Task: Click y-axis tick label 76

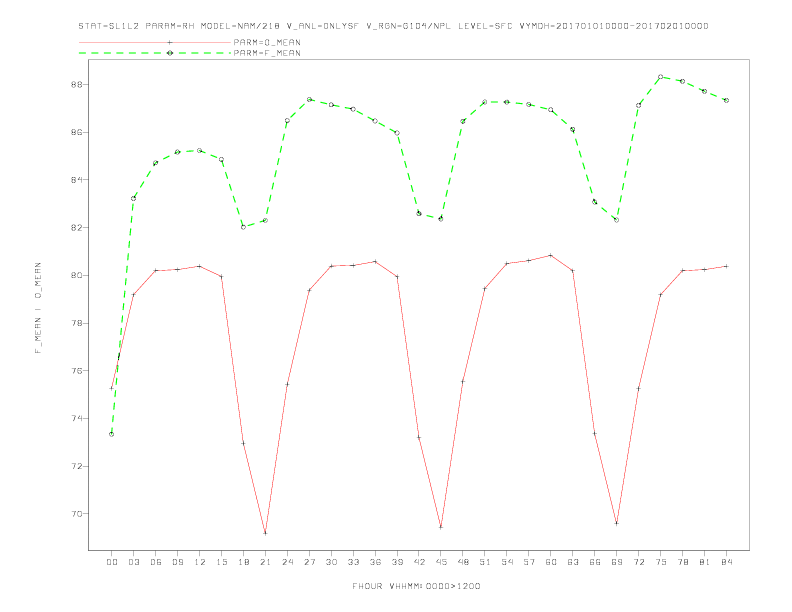Action: coord(76,371)
